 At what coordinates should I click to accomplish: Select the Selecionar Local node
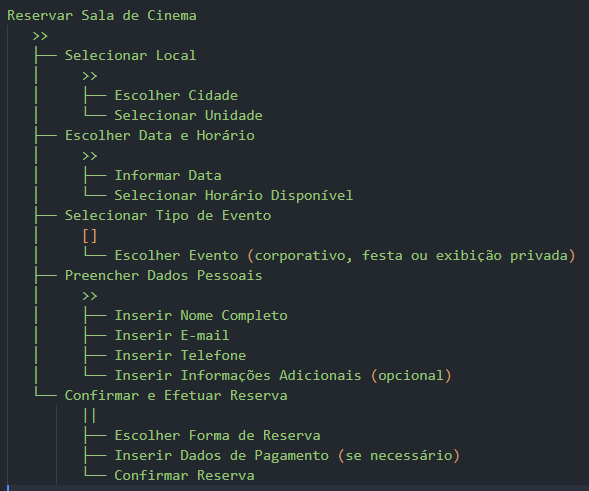130,56
